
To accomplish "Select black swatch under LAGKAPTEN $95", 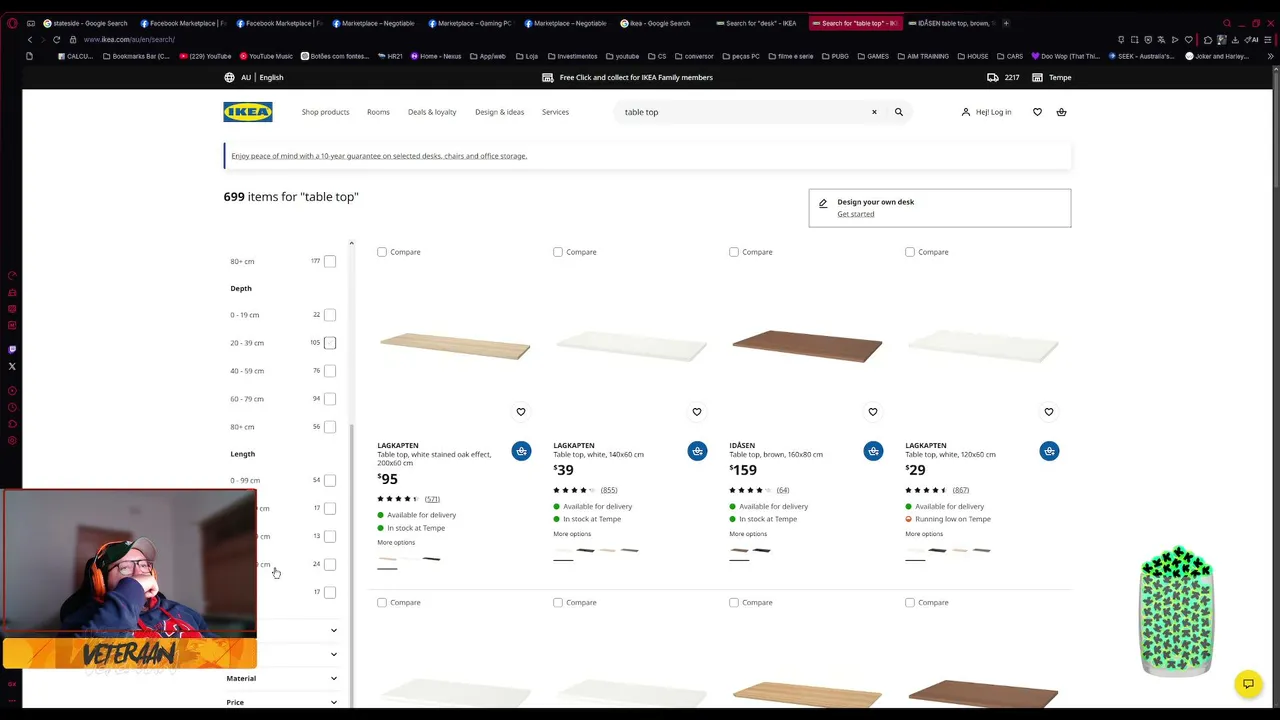I will coord(431,559).
